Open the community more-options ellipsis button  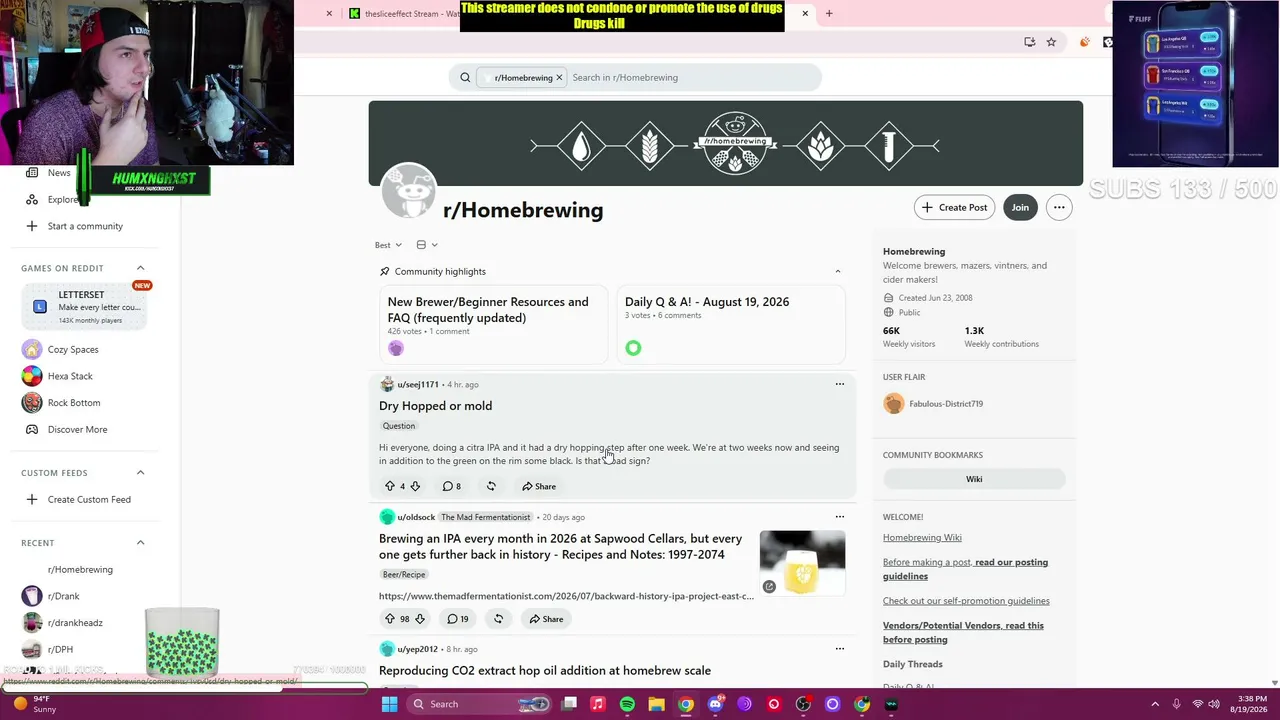click(x=1059, y=207)
